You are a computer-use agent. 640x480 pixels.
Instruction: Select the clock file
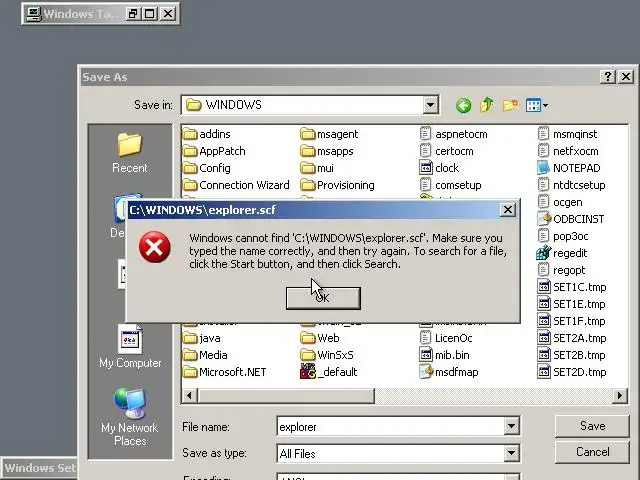(x=439, y=168)
